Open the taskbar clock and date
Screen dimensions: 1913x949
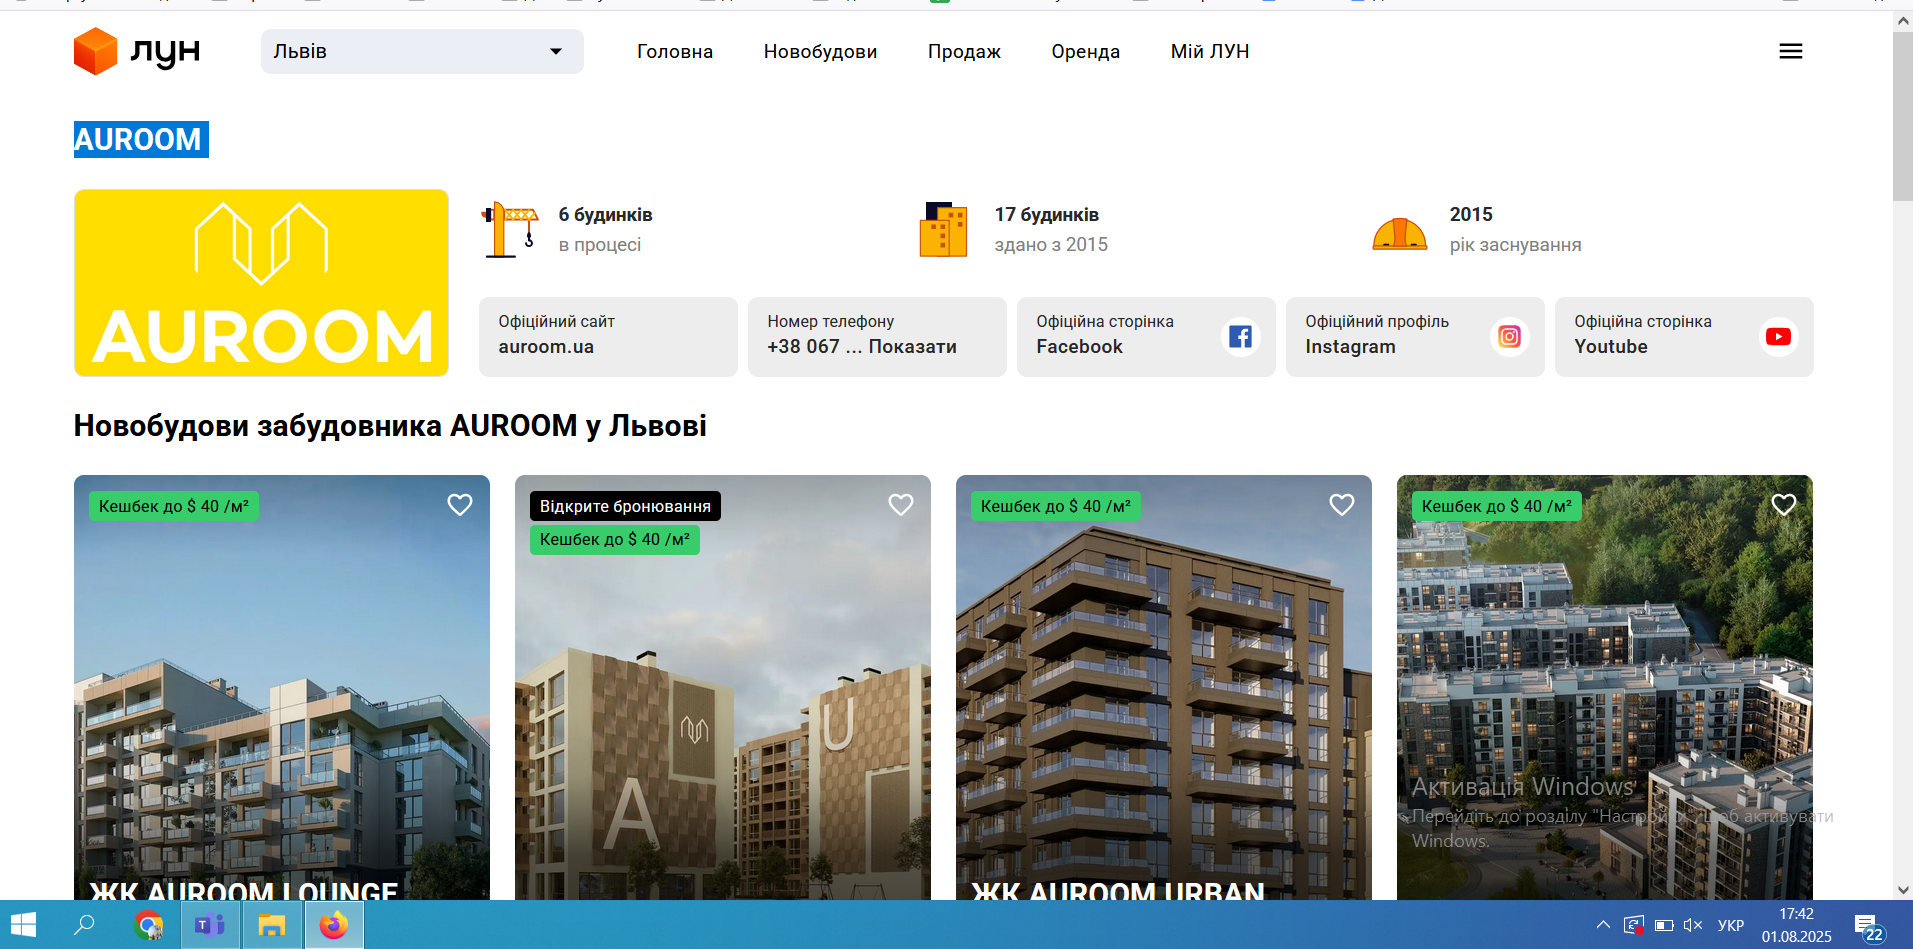pyautogui.click(x=1796, y=925)
